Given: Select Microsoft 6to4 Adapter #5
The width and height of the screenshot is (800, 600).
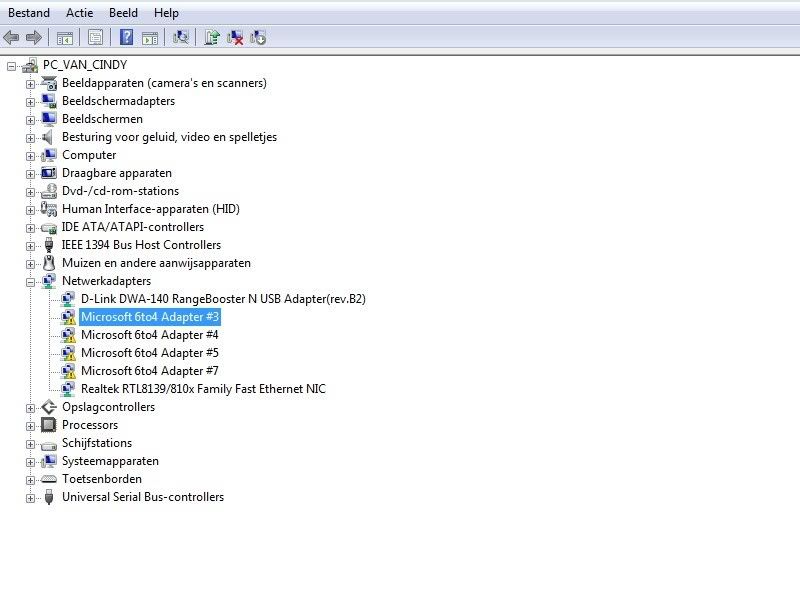Looking at the screenshot, I should 149,353.
